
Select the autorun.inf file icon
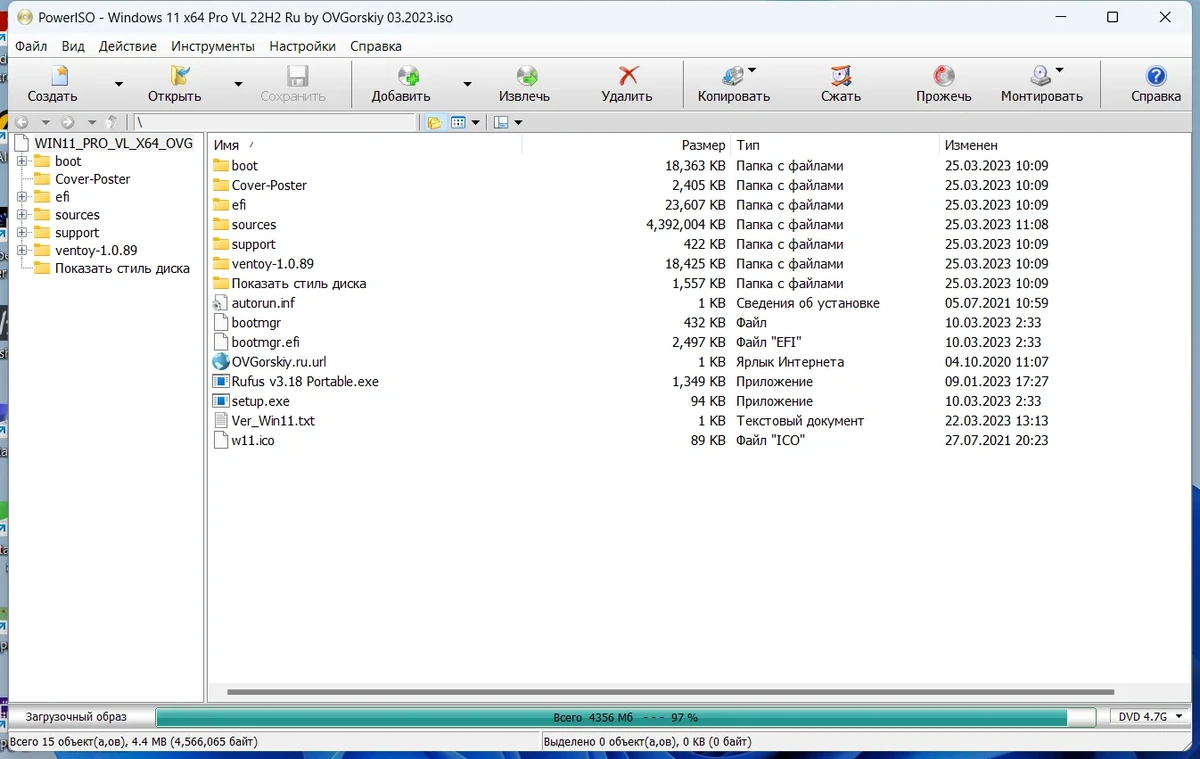(221, 303)
